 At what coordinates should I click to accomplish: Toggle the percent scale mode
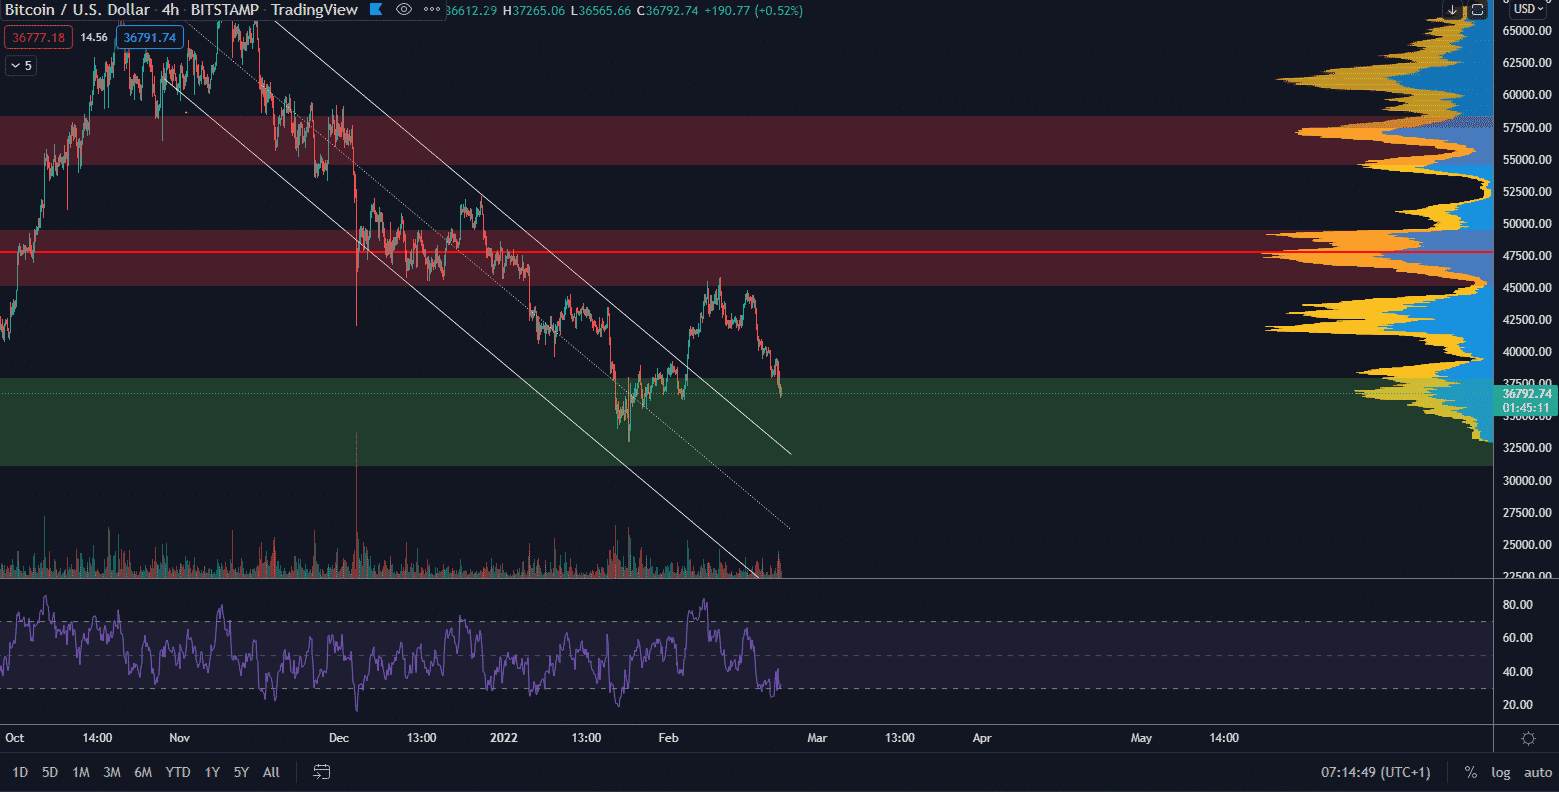pyautogui.click(x=1470, y=772)
